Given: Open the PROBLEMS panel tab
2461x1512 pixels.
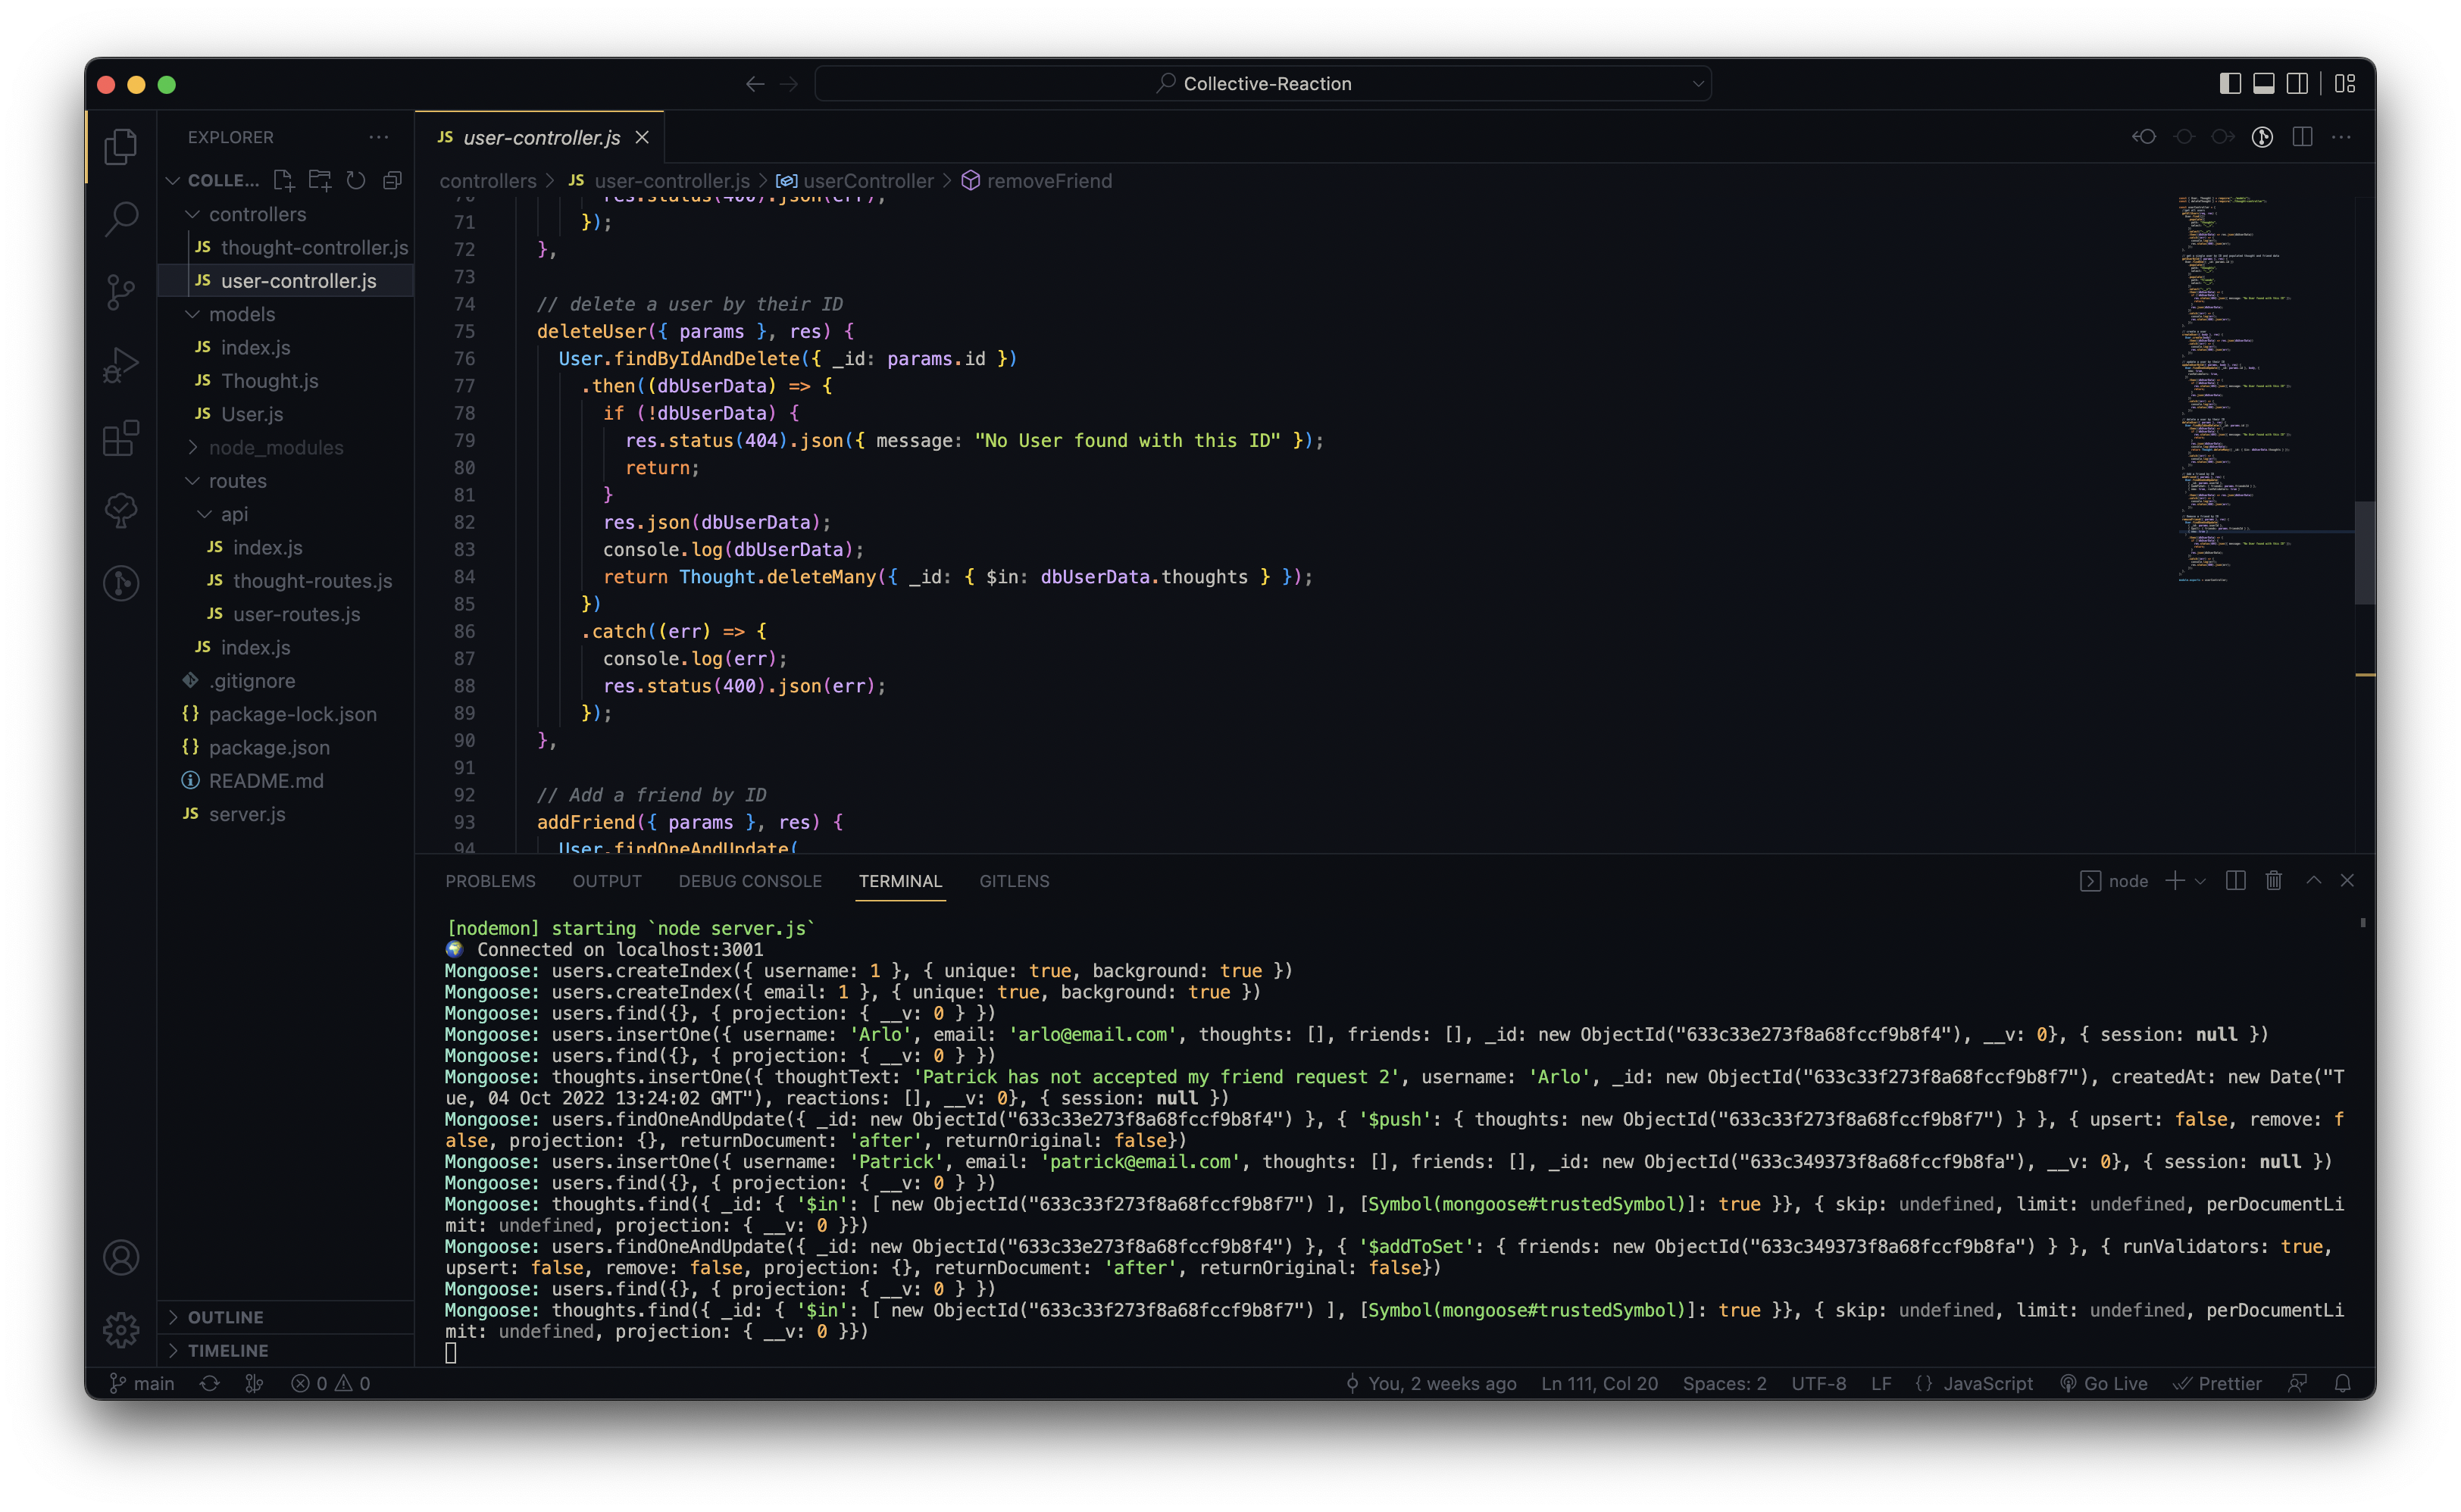Looking at the screenshot, I should [491, 881].
